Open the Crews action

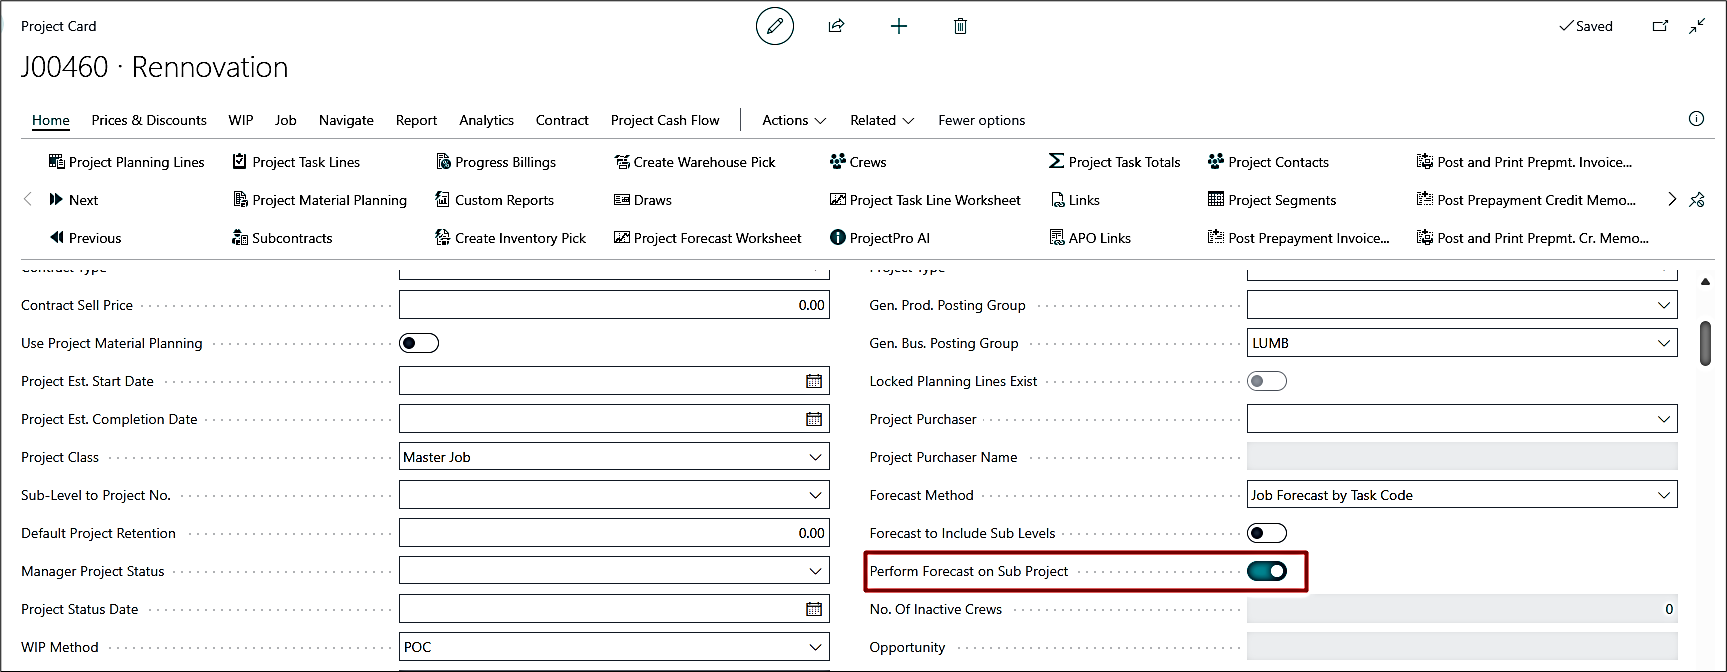coord(858,162)
